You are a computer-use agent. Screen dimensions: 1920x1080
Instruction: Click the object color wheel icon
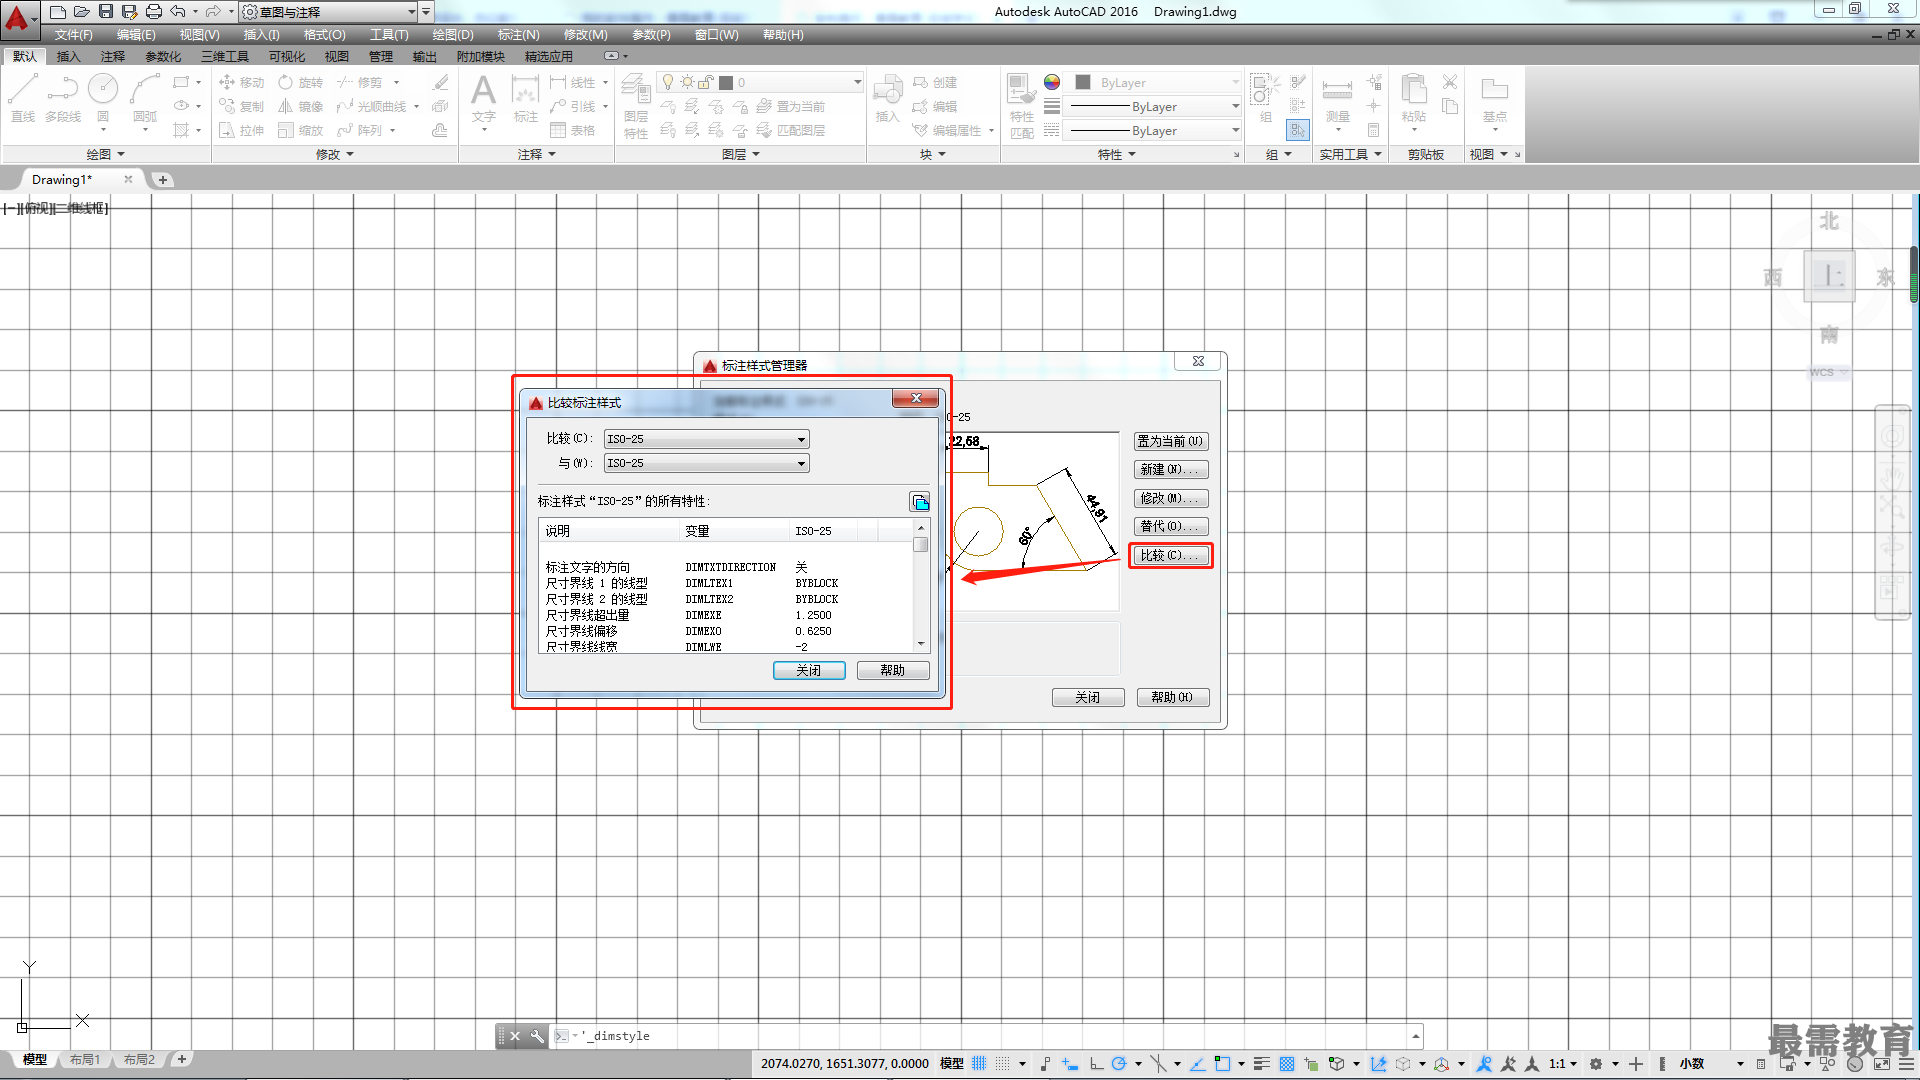click(1052, 82)
